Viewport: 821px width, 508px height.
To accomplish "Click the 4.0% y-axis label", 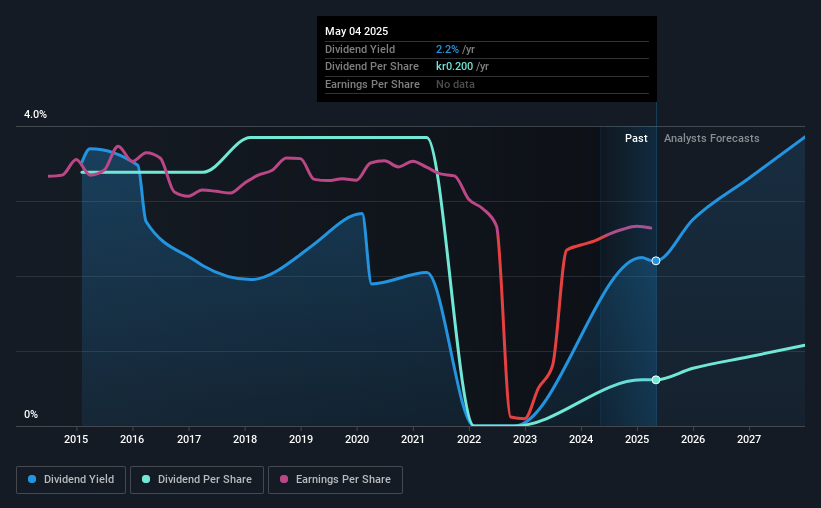I will 35,114.
